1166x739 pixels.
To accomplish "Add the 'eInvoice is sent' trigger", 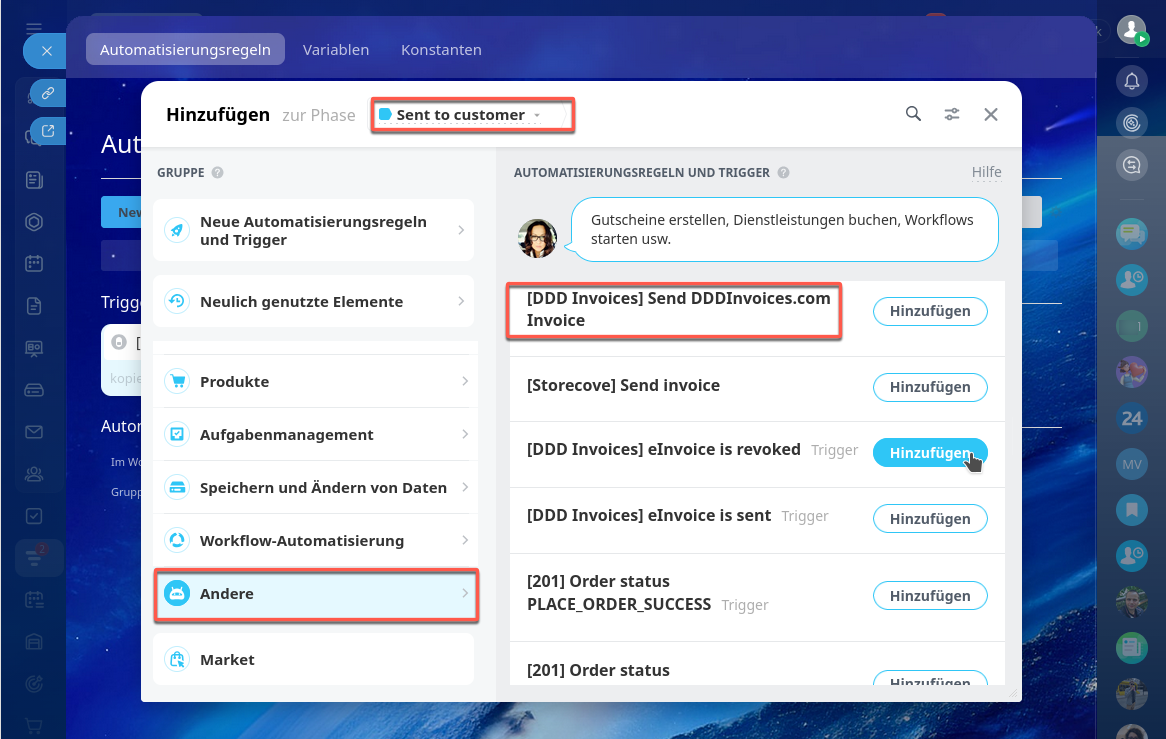I will click(x=930, y=519).
